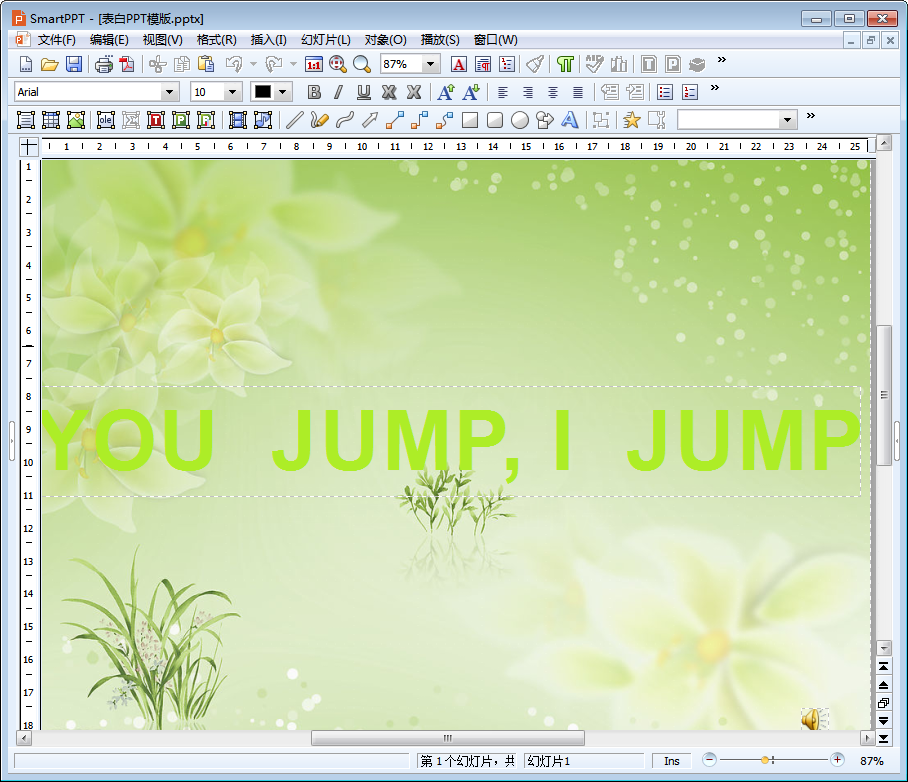Justify the text alignment
This screenshot has width=908, height=782.
pyautogui.click(x=577, y=92)
